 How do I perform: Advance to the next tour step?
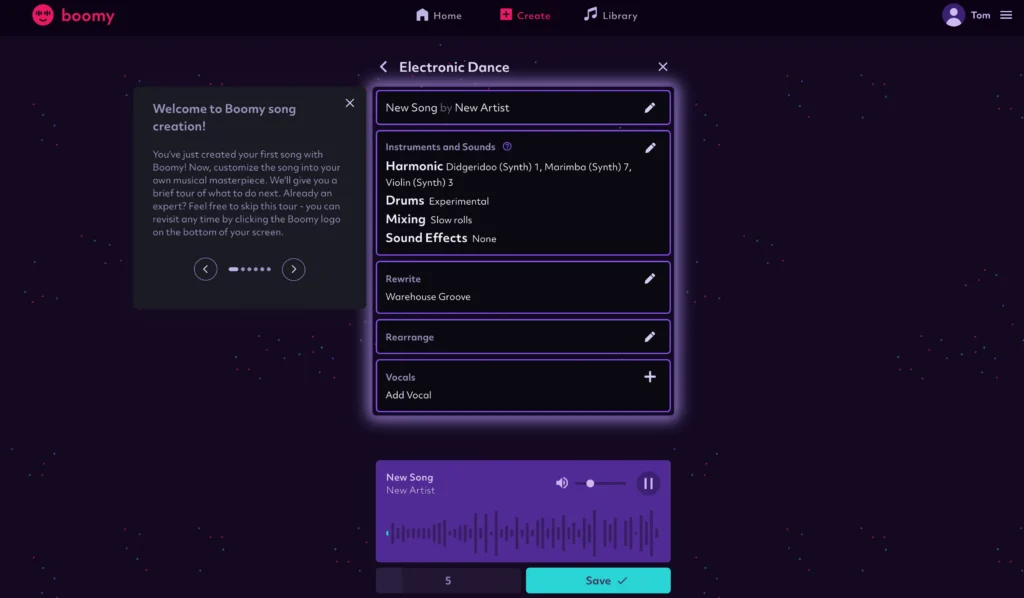point(293,269)
